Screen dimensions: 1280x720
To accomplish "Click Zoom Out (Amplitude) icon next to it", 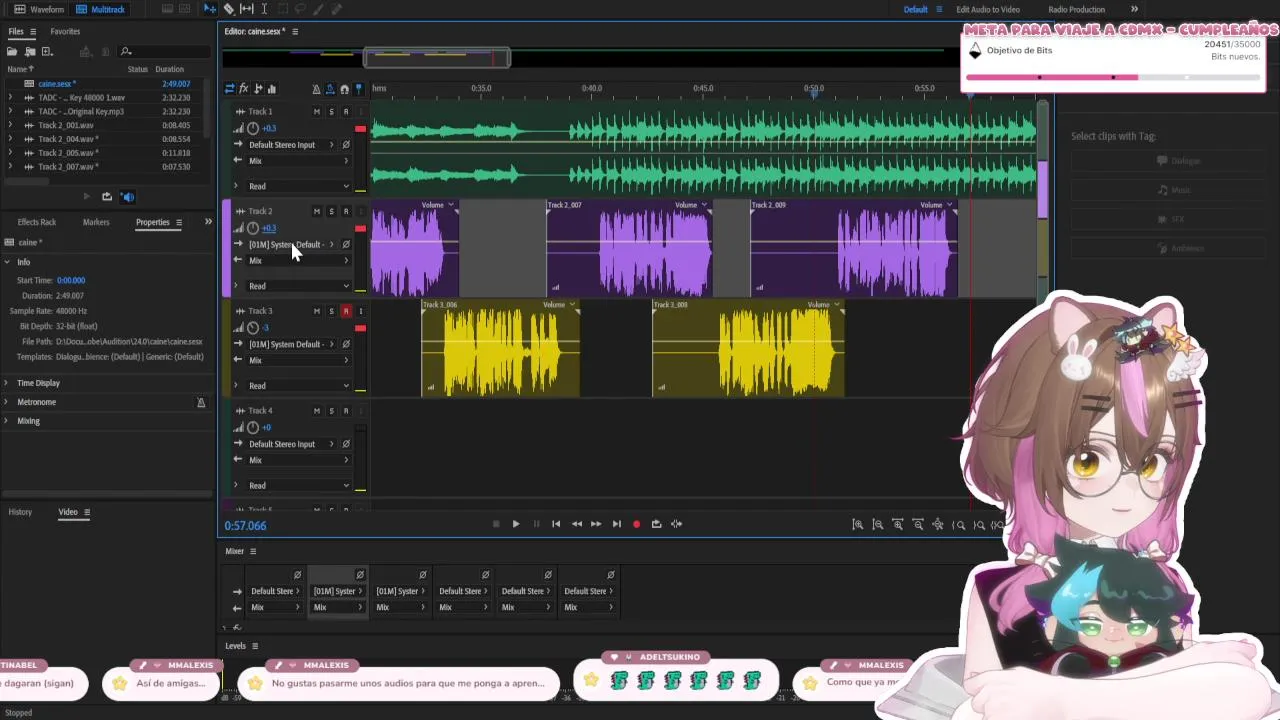I will click(877, 525).
